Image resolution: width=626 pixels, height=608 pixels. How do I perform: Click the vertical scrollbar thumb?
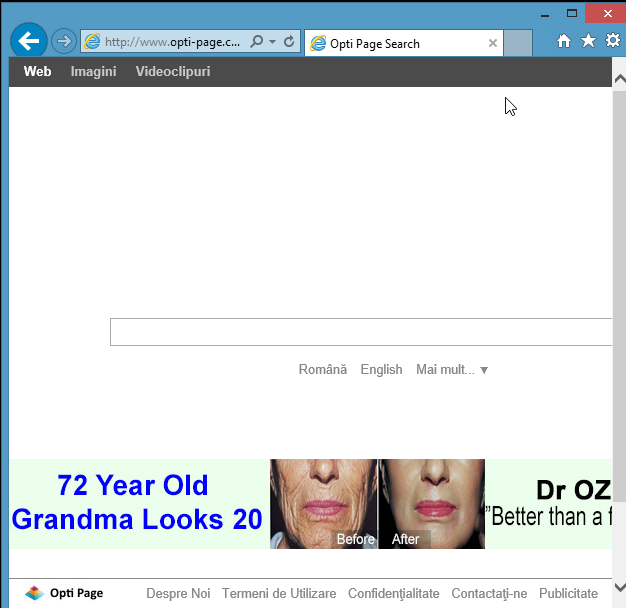click(x=619, y=296)
